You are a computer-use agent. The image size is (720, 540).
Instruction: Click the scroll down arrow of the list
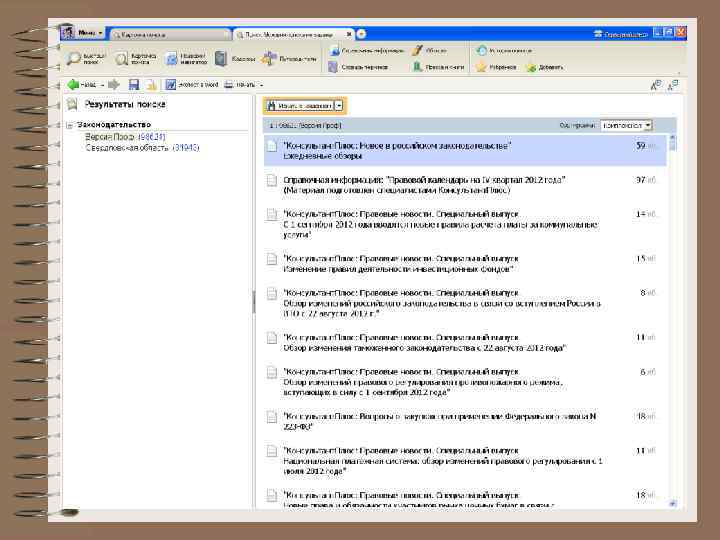tap(673, 504)
